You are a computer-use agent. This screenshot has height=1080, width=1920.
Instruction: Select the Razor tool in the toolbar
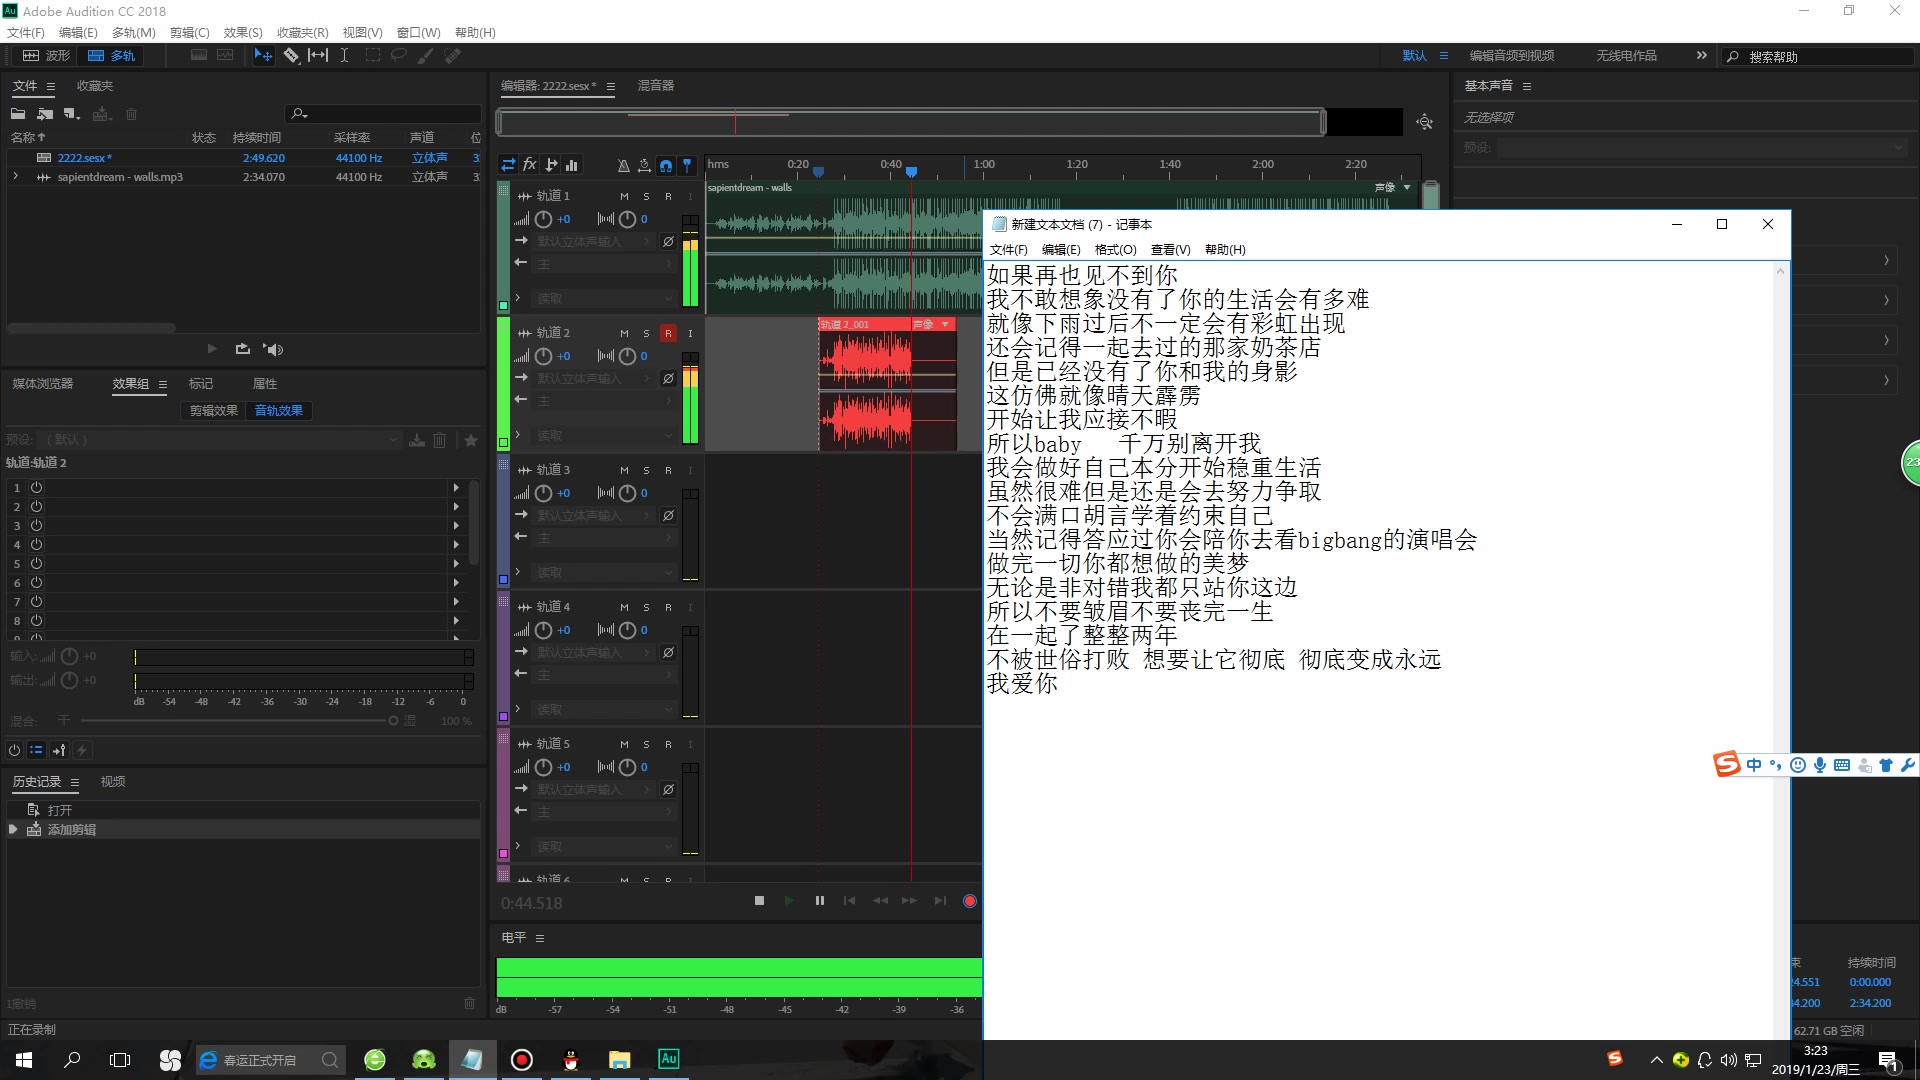293,55
